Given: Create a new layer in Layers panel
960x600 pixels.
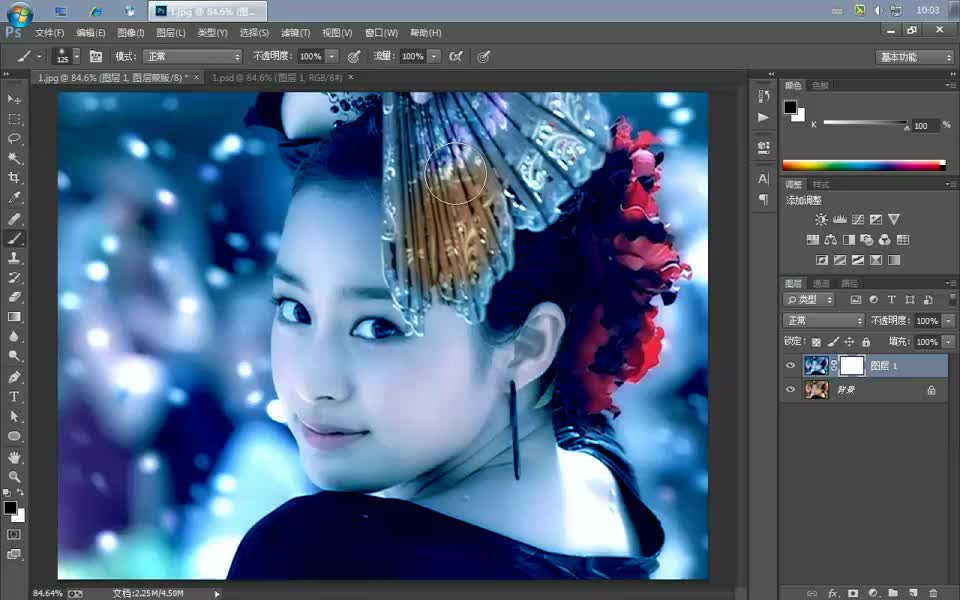Looking at the screenshot, I should click(912, 592).
